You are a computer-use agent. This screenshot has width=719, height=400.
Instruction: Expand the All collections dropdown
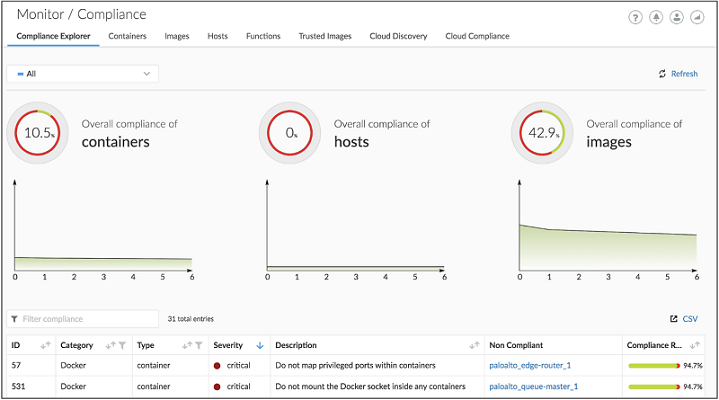82,73
